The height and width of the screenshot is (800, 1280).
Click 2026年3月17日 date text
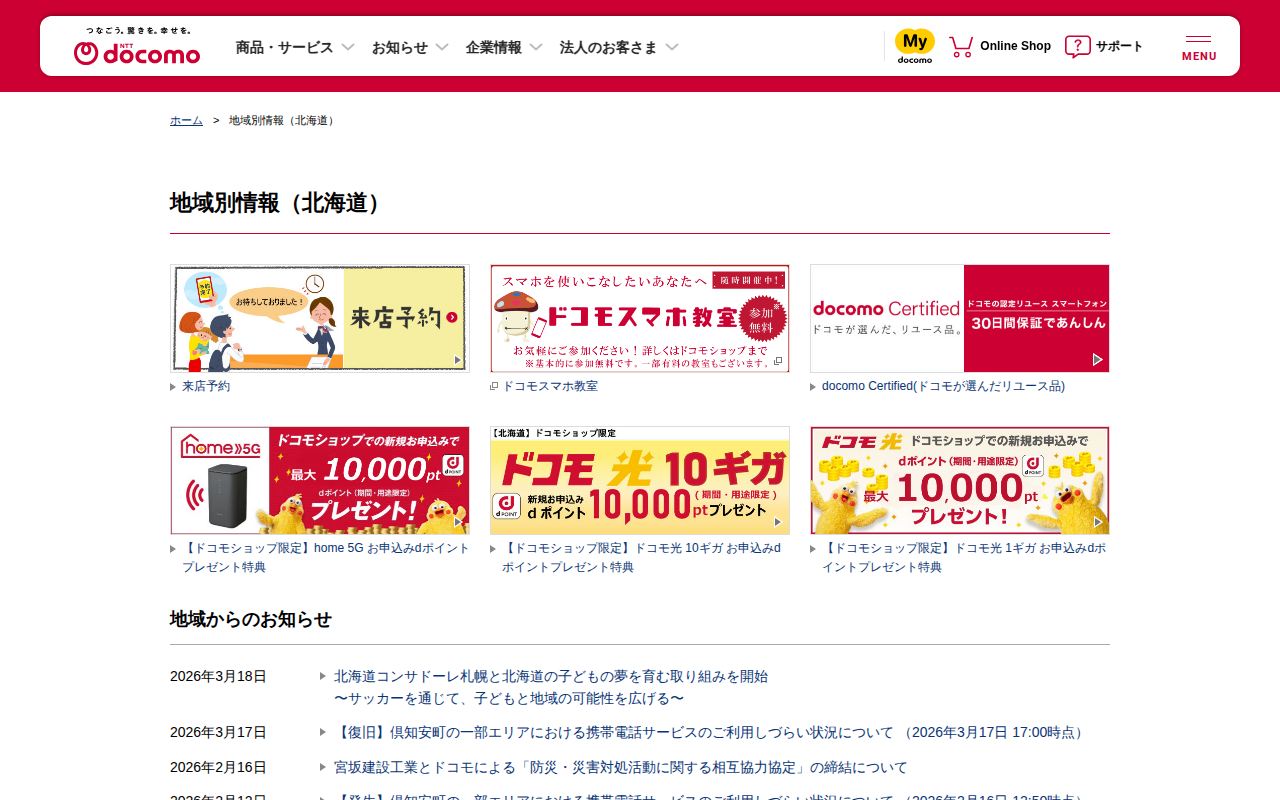218,732
